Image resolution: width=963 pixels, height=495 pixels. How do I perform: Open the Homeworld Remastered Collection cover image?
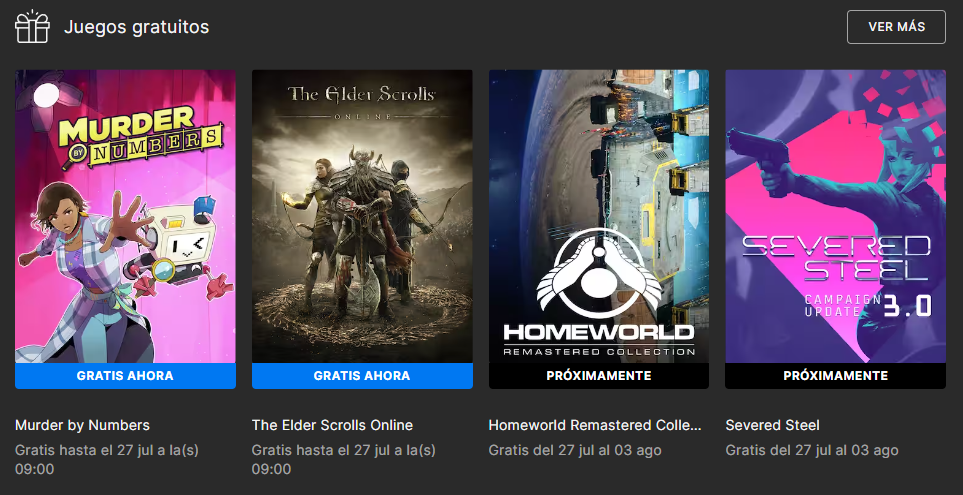pyautogui.click(x=599, y=216)
